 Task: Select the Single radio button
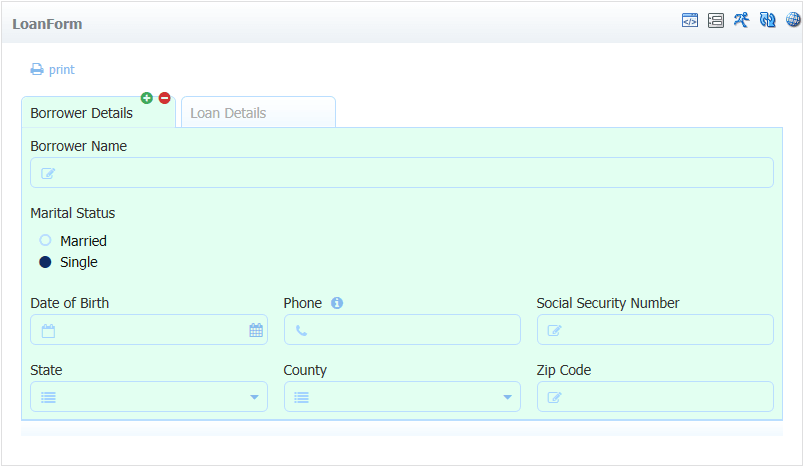click(45, 262)
